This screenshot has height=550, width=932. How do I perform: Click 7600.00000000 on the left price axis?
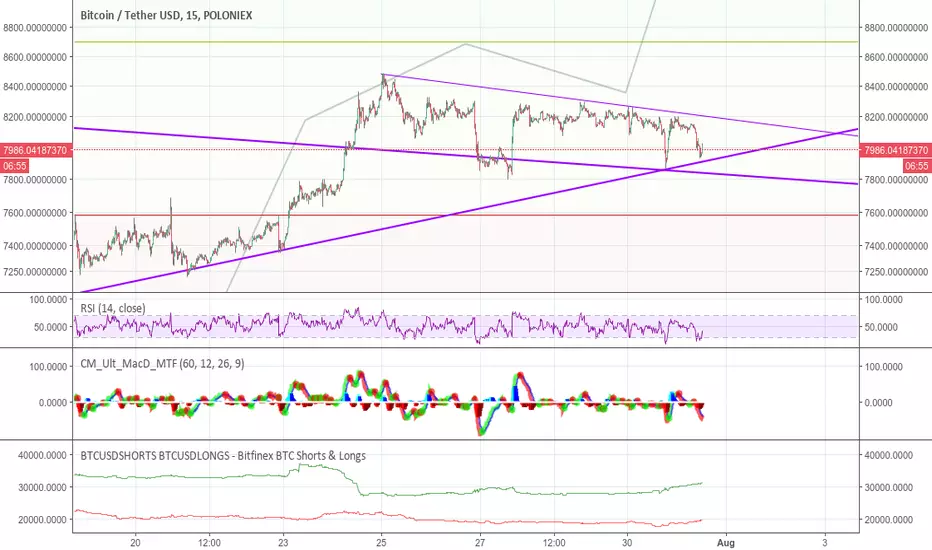pyautogui.click(x=34, y=213)
